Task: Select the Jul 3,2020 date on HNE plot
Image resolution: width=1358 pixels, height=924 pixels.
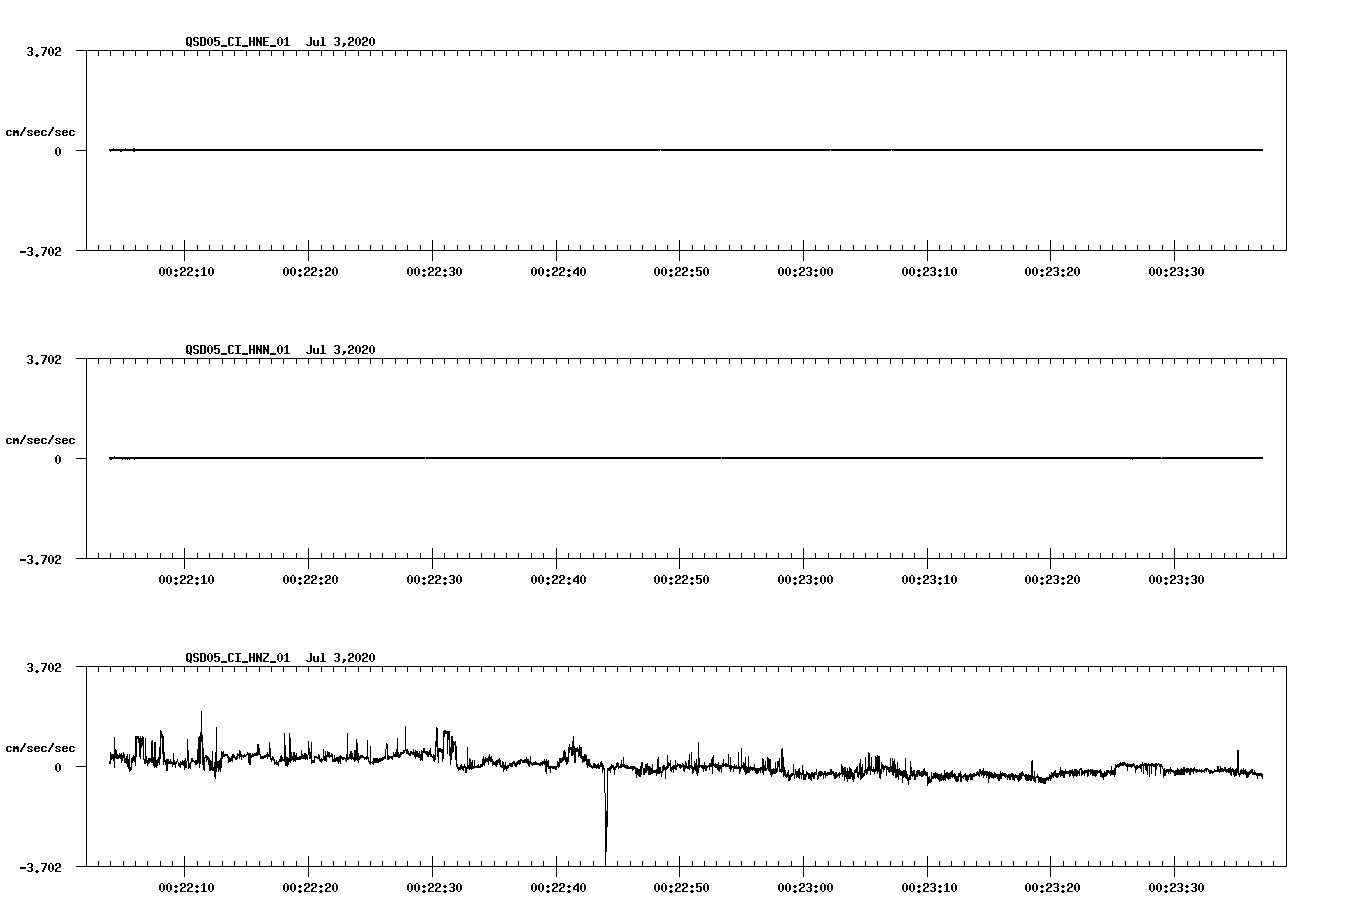Action: (341, 42)
